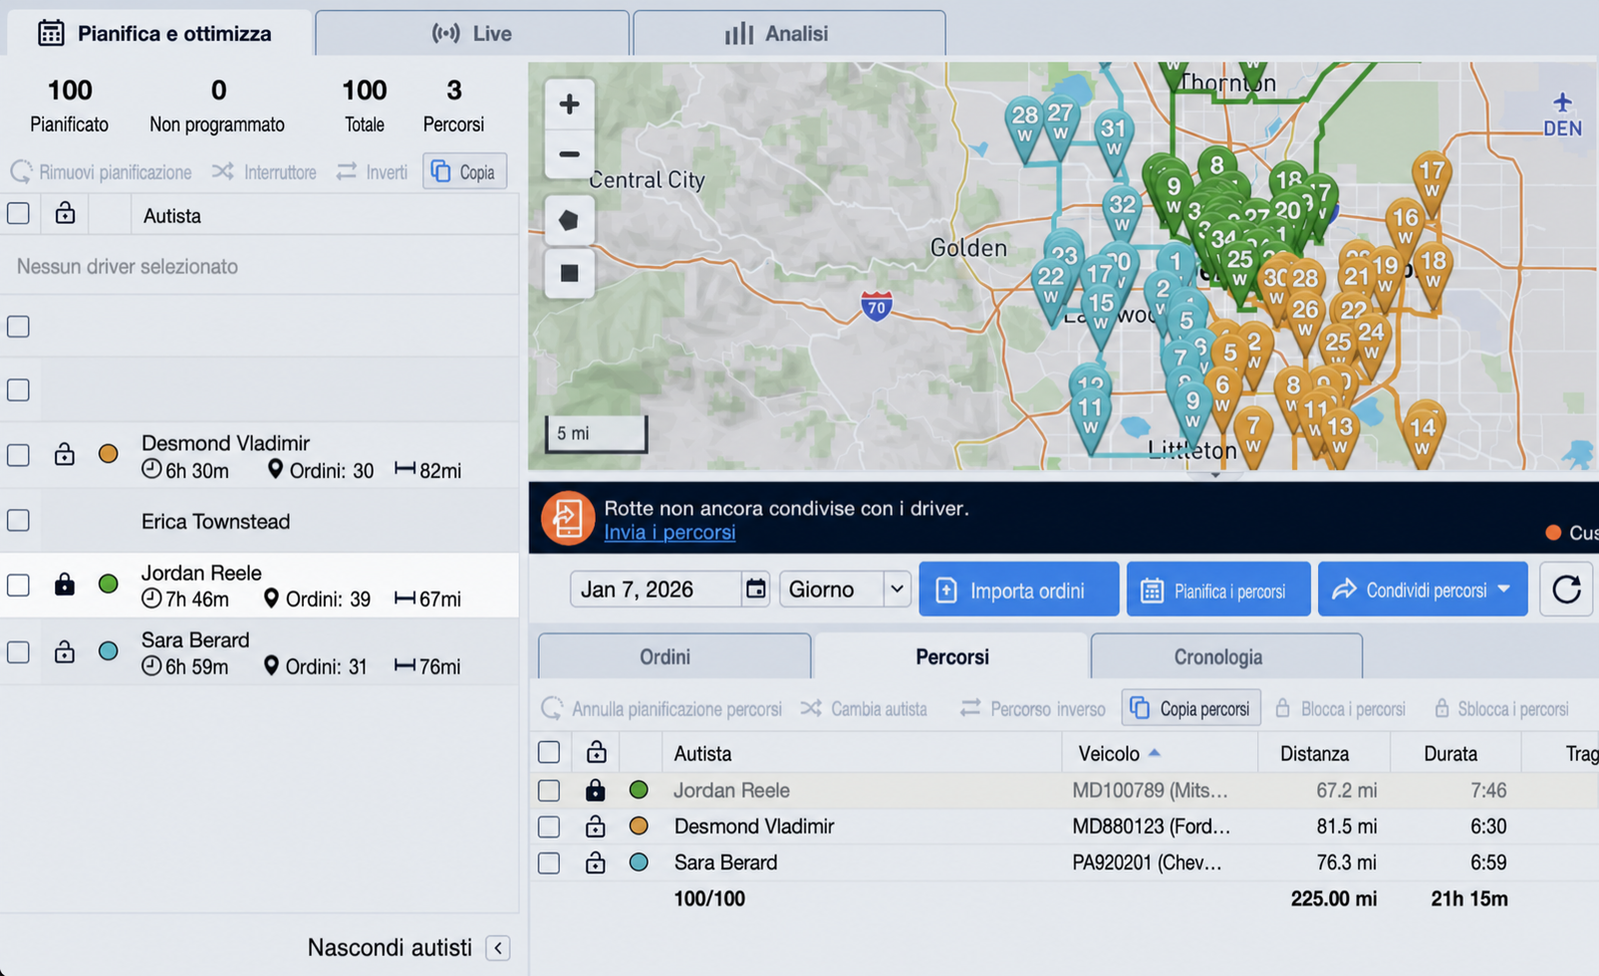
Task: Collapse drivers panel with Nascondi autisti chevron
Action: coord(498,948)
